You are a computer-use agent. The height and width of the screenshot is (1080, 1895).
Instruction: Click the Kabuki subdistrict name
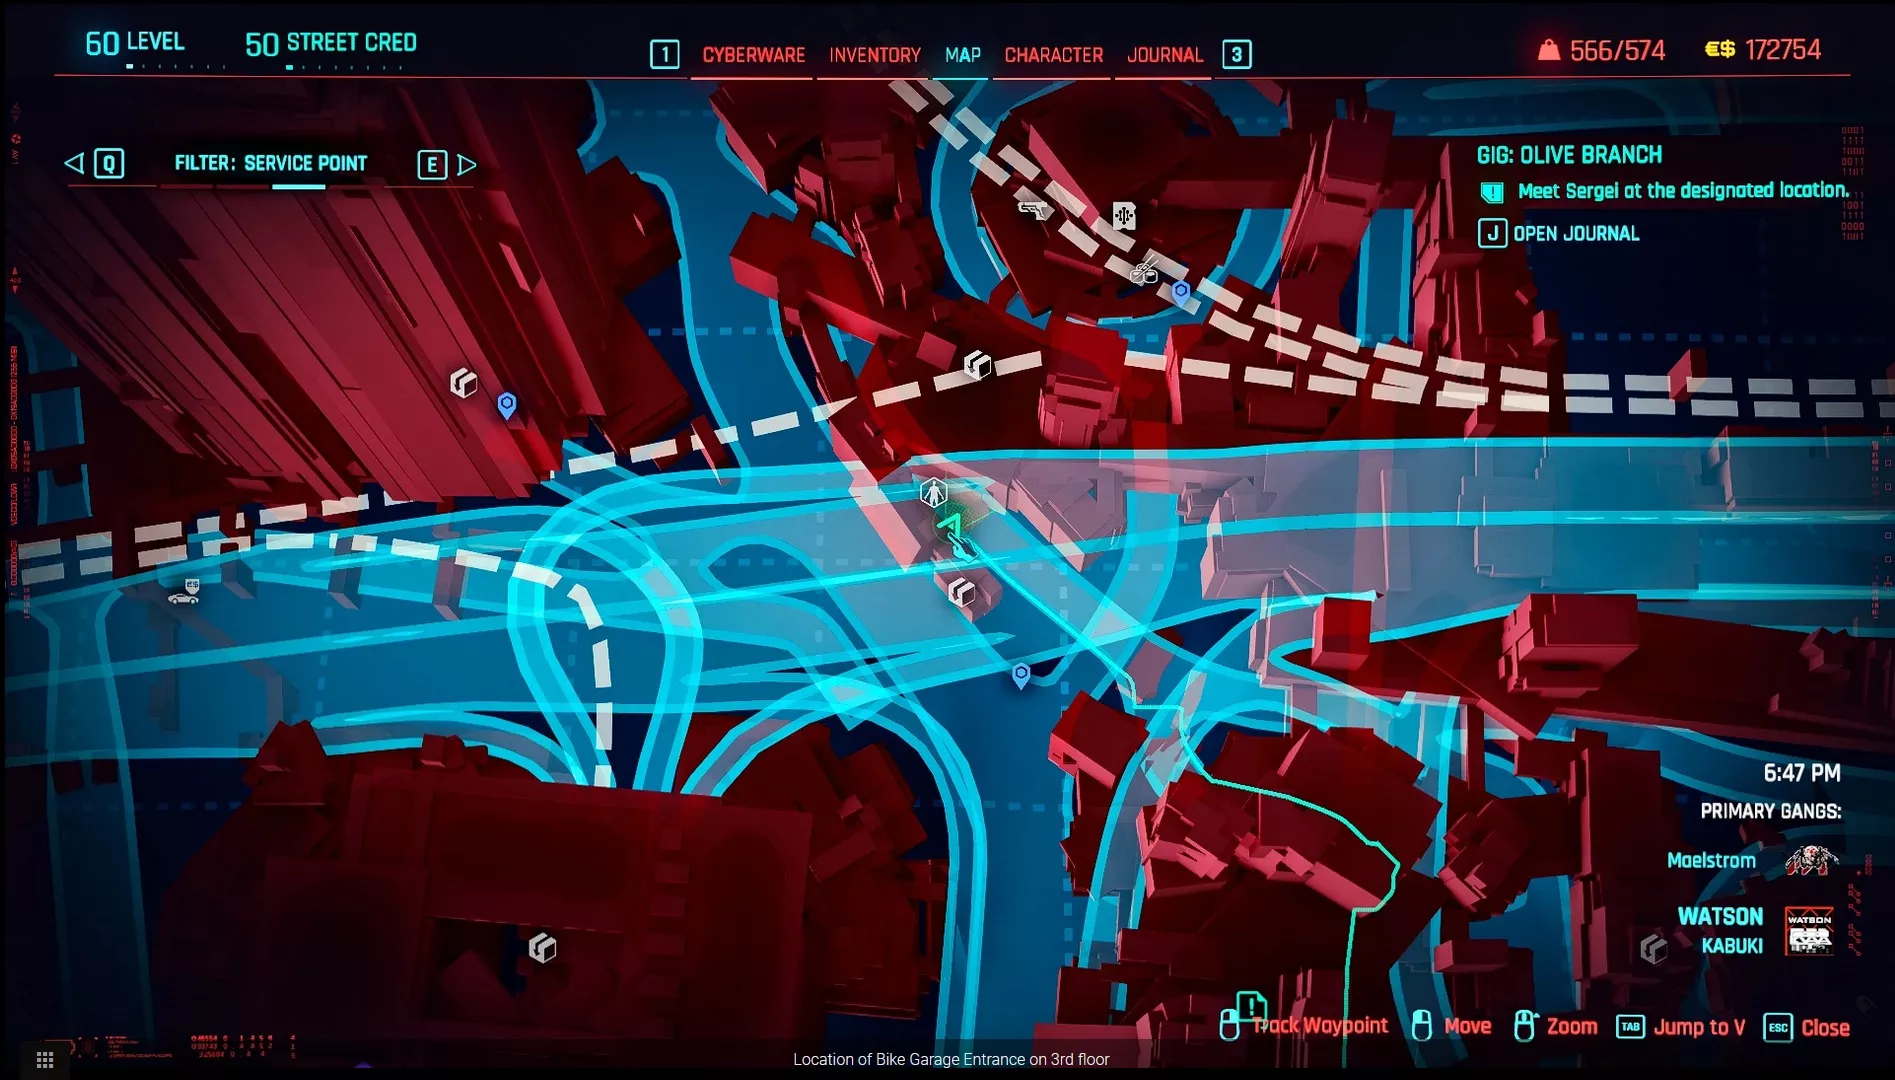click(x=1732, y=945)
